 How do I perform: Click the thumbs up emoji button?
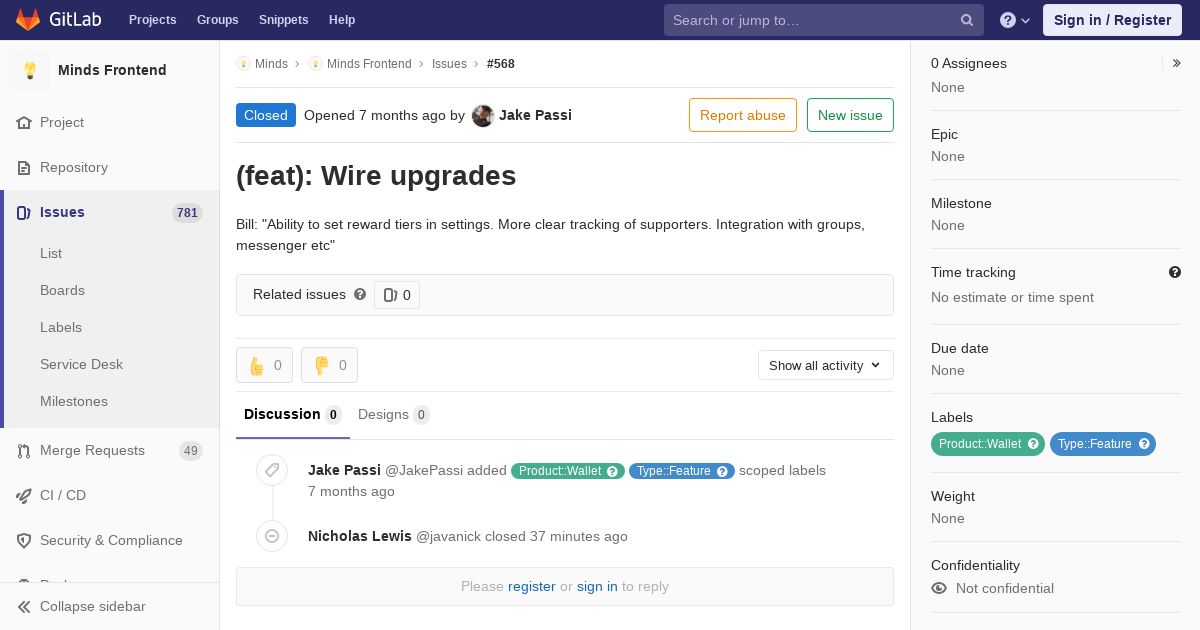click(x=264, y=365)
